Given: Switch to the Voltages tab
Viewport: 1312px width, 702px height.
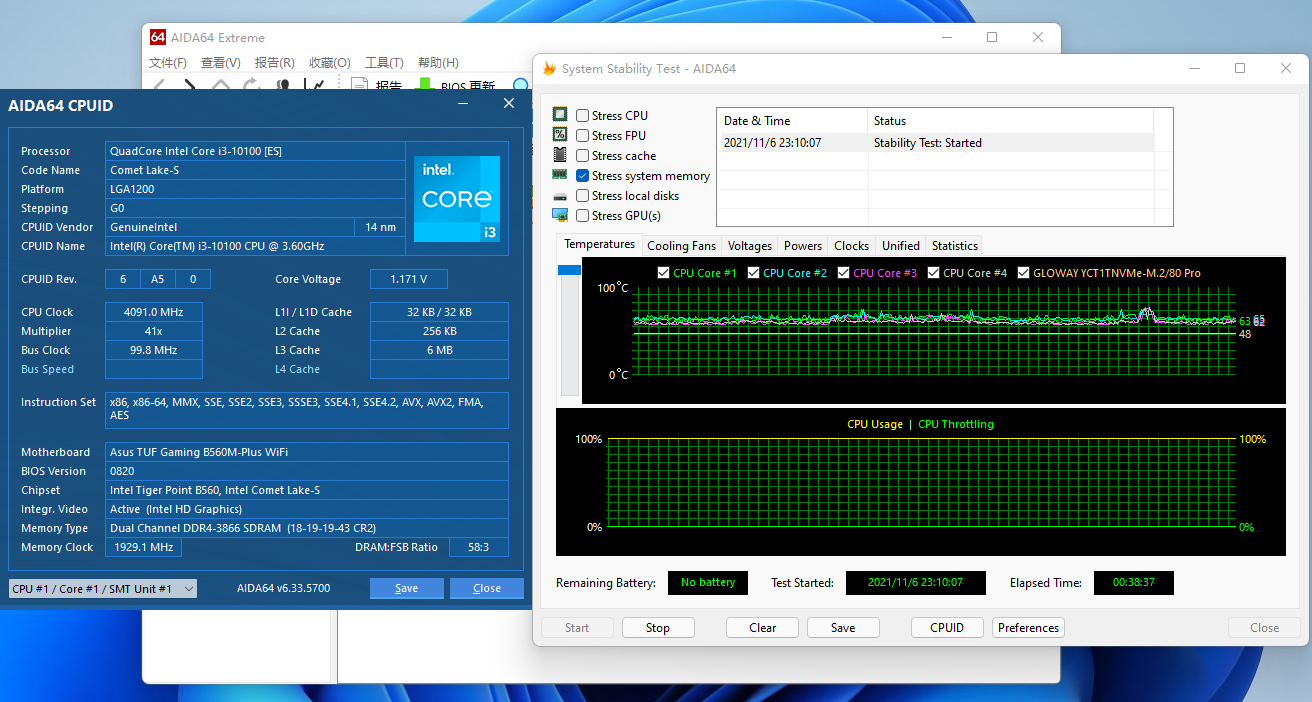Looking at the screenshot, I should tap(749, 245).
